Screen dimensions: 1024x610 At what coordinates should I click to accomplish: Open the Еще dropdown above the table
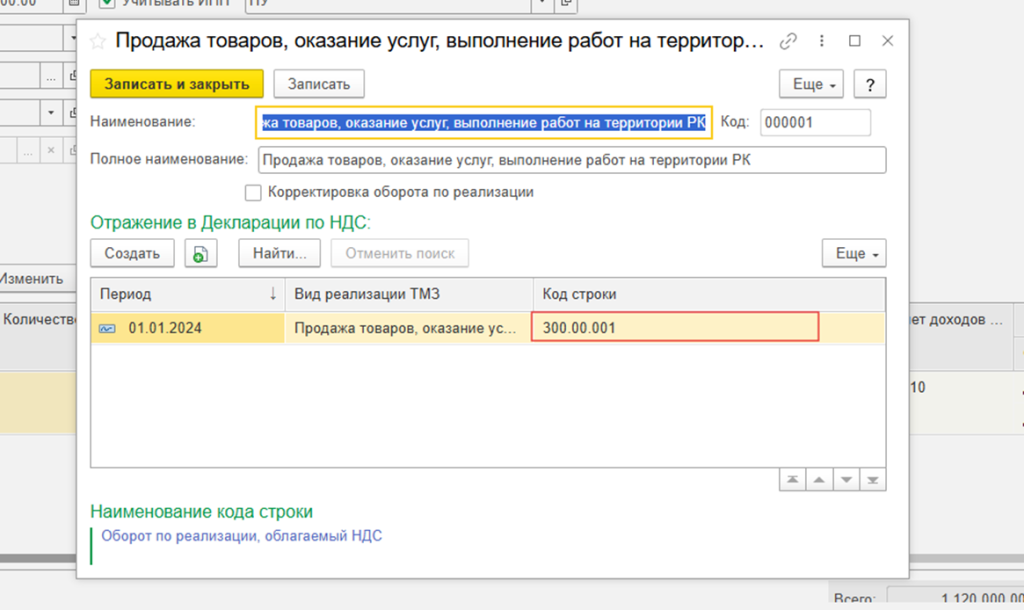[x=853, y=253]
